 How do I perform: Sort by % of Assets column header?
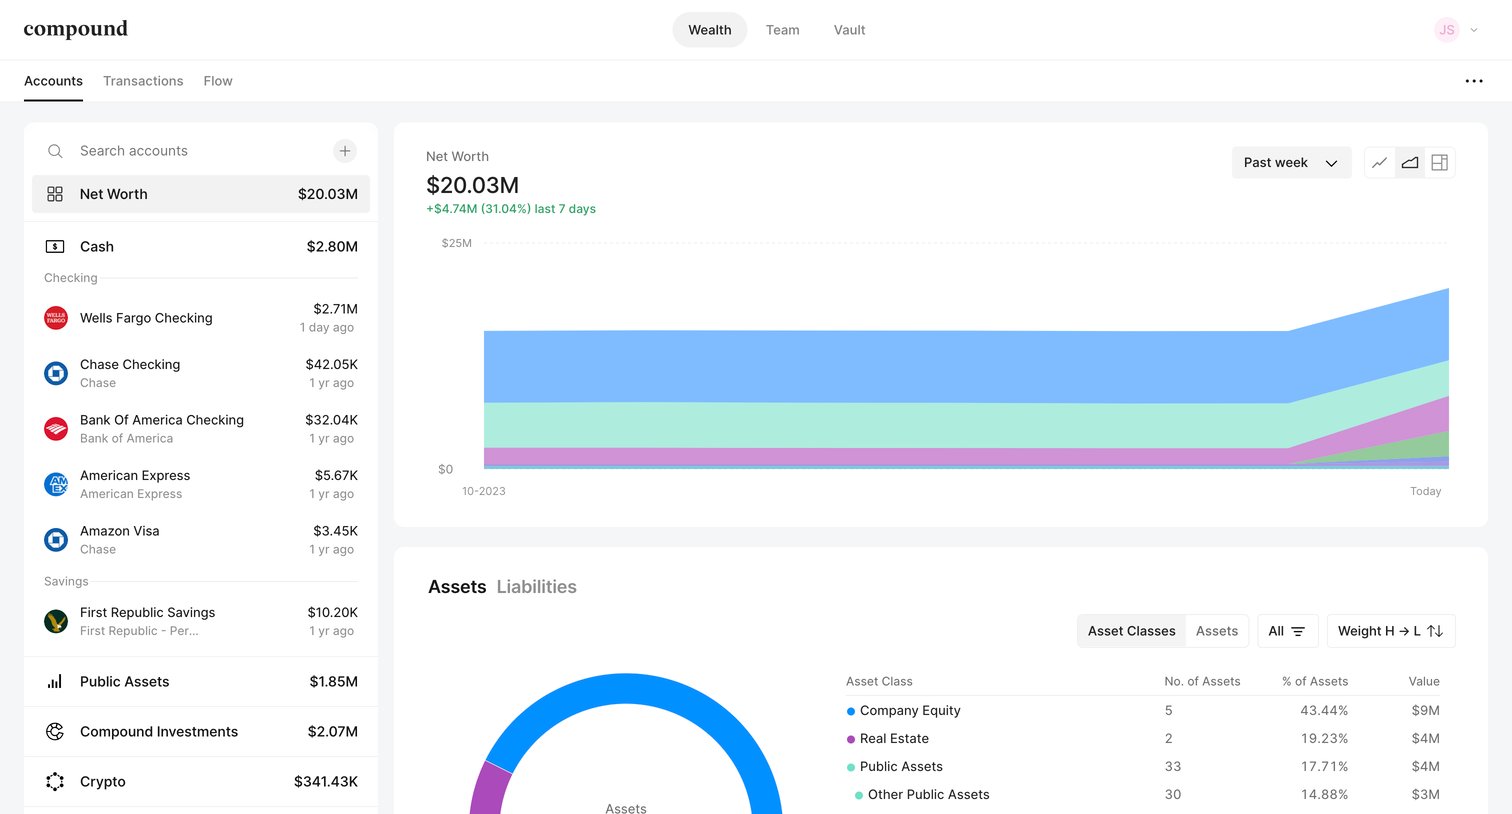point(1315,681)
